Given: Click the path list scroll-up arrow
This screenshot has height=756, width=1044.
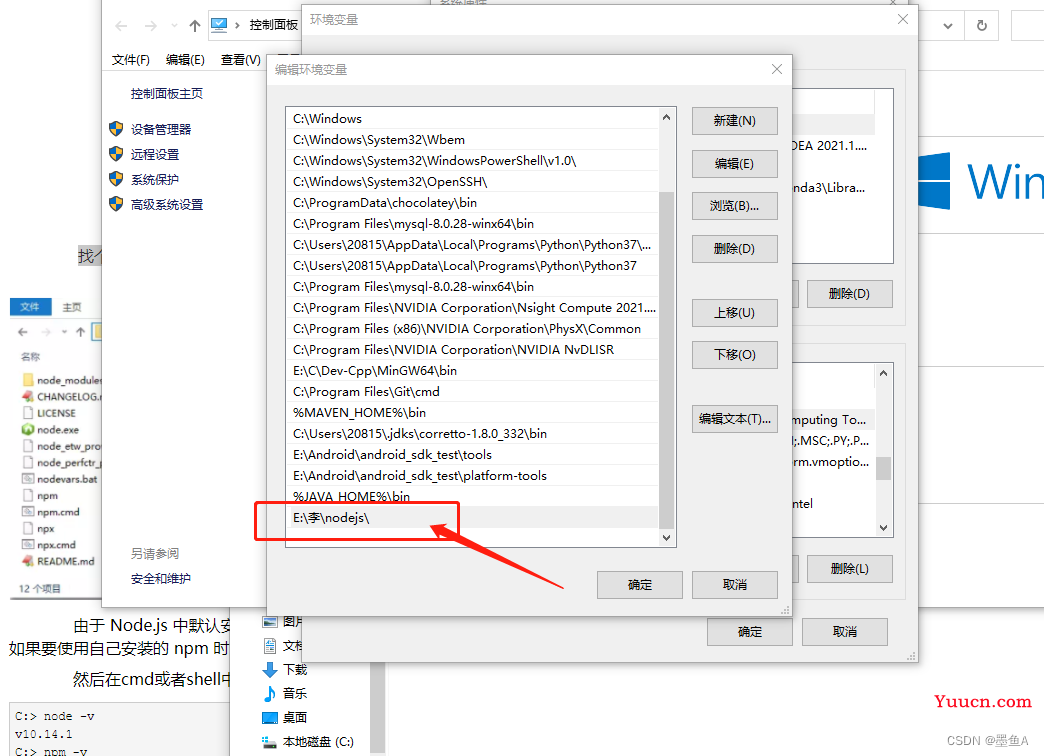Looking at the screenshot, I should (x=666, y=117).
